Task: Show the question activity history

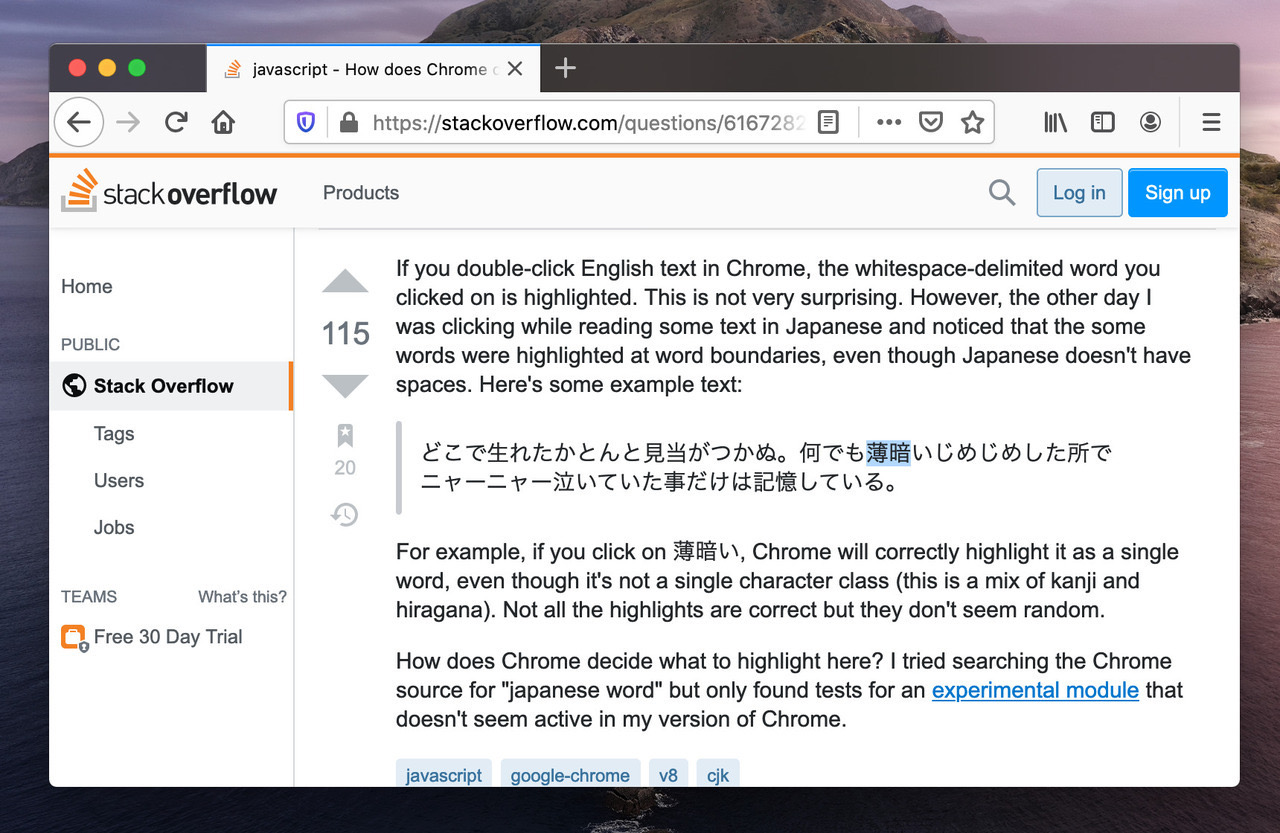Action: [x=345, y=514]
